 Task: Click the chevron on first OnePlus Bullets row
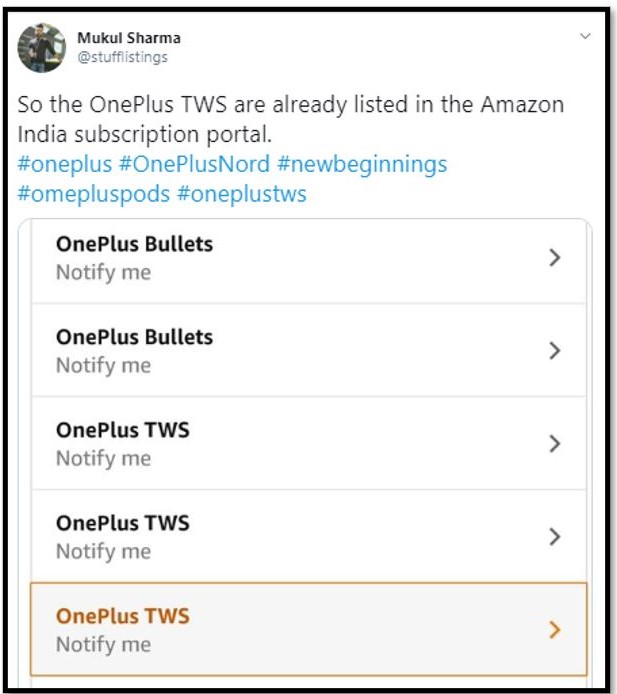click(x=555, y=258)
